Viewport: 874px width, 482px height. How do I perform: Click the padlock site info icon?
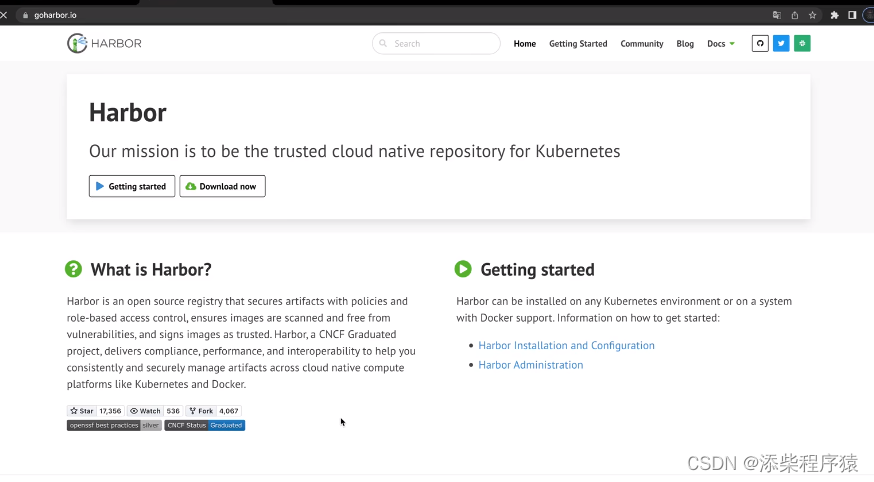[25, 15]
